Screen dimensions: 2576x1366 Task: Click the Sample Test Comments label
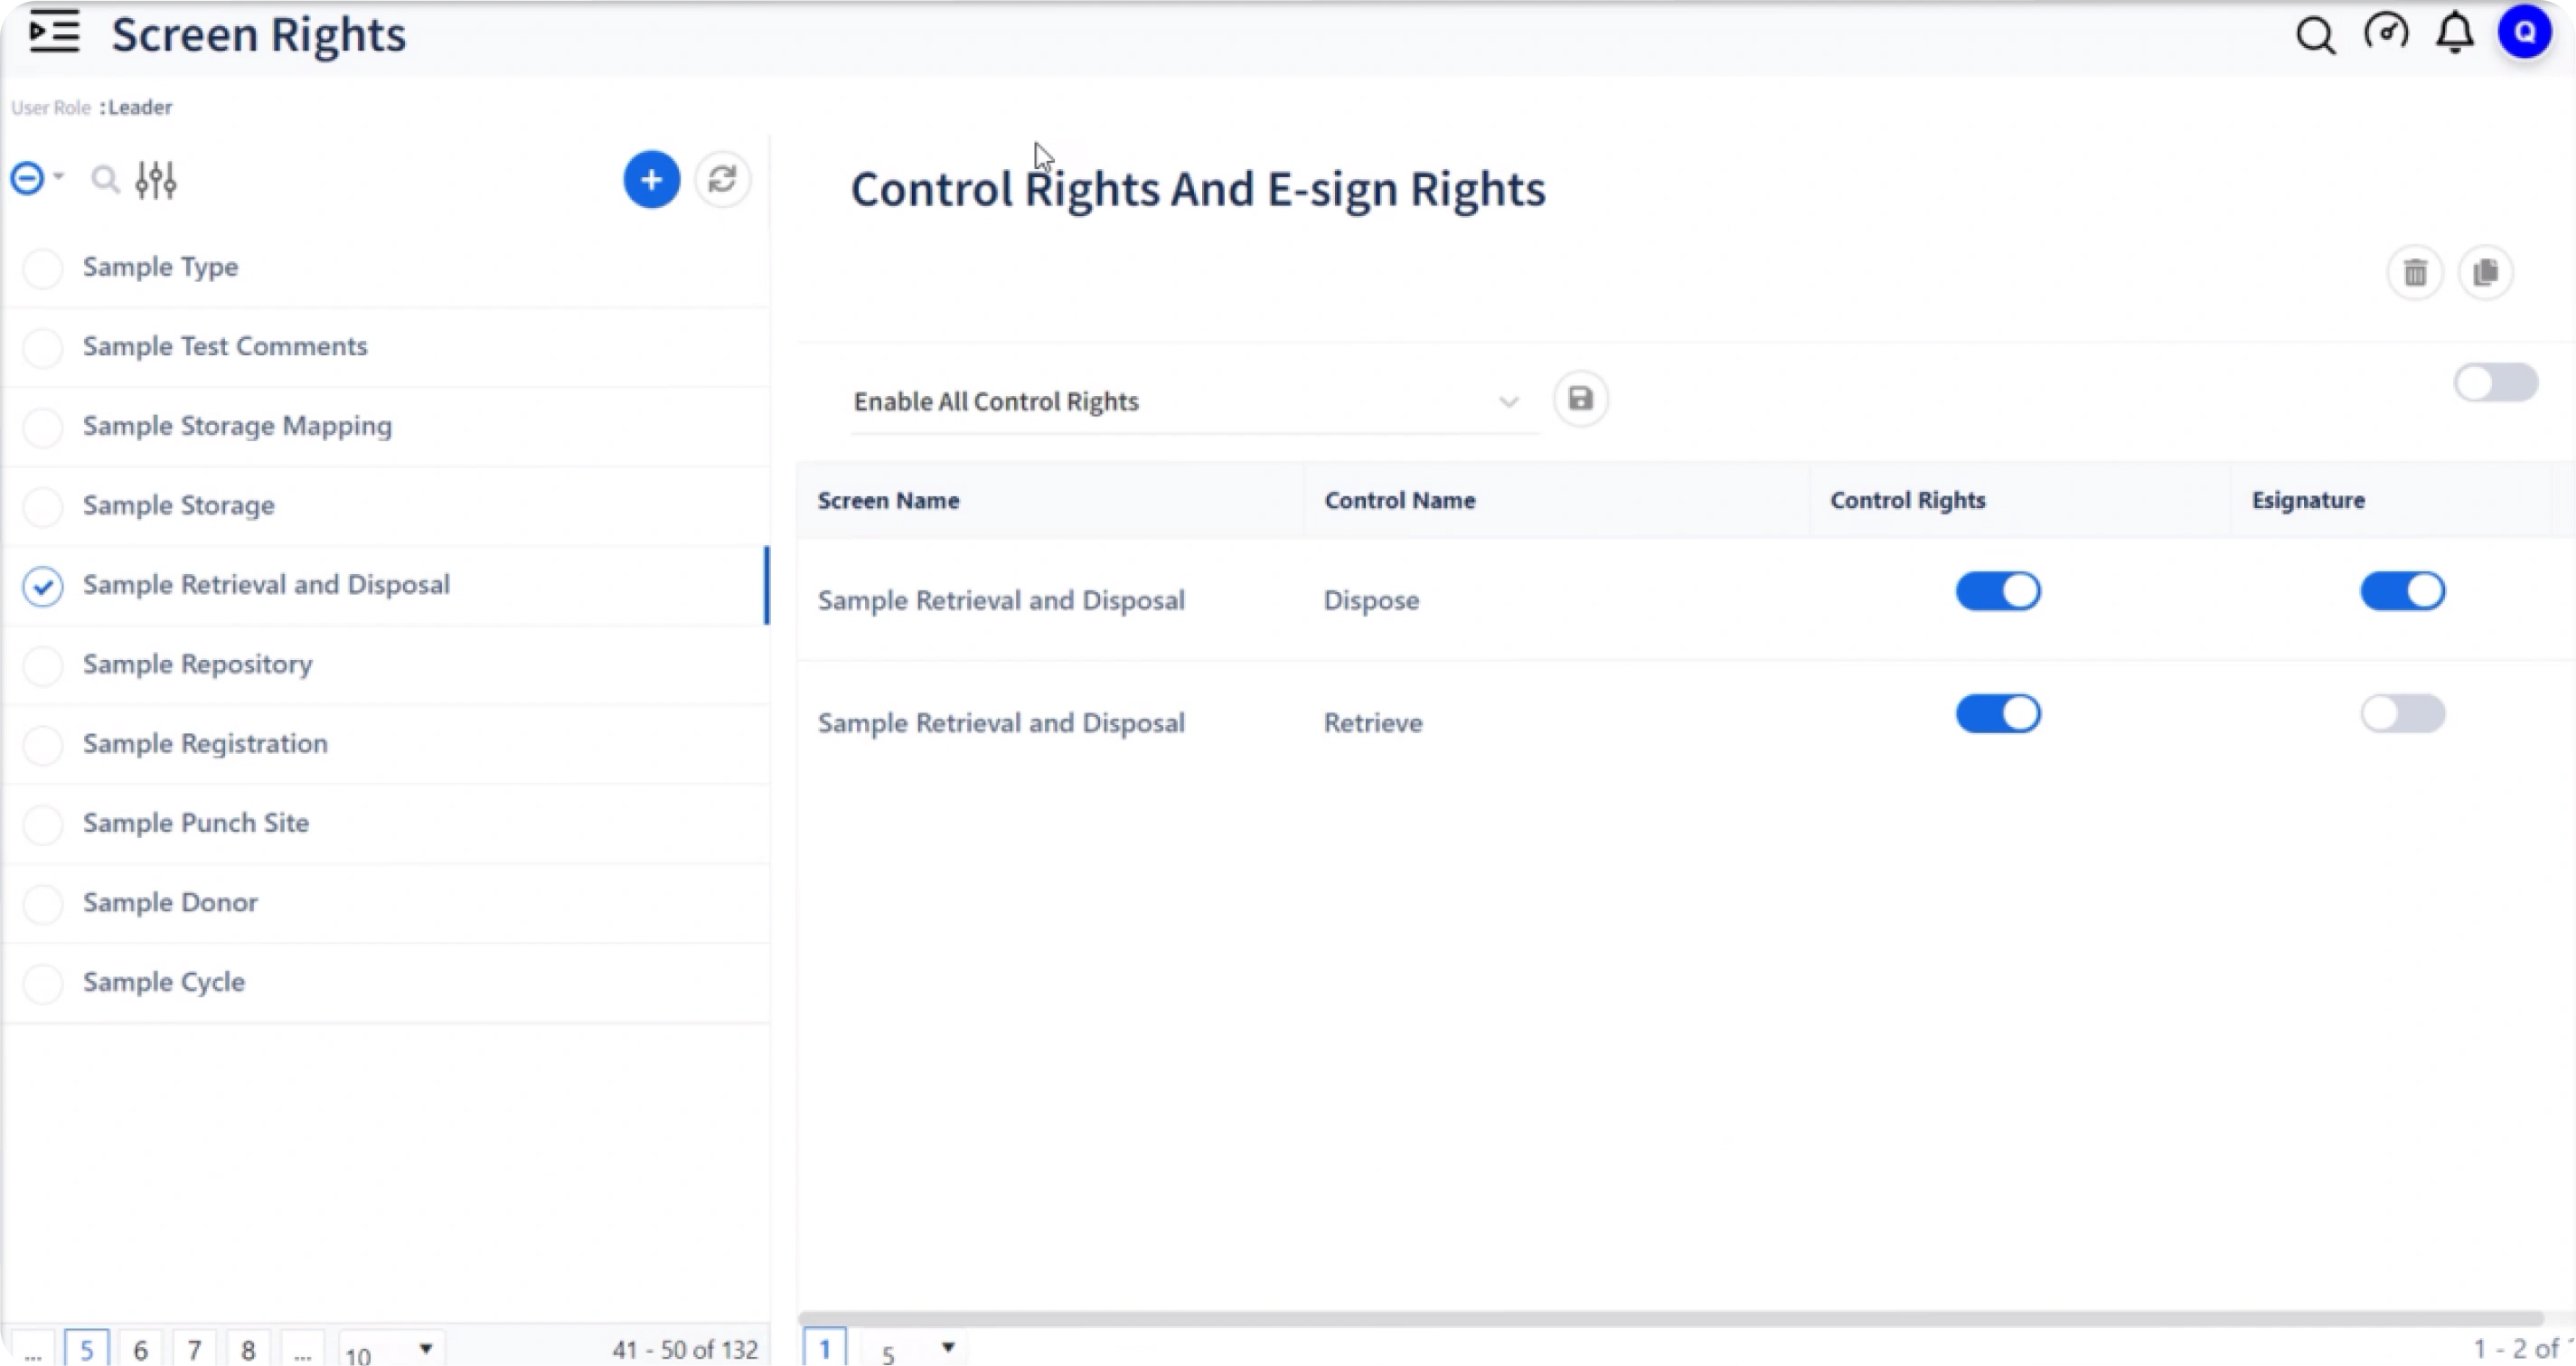click(225, 346)
